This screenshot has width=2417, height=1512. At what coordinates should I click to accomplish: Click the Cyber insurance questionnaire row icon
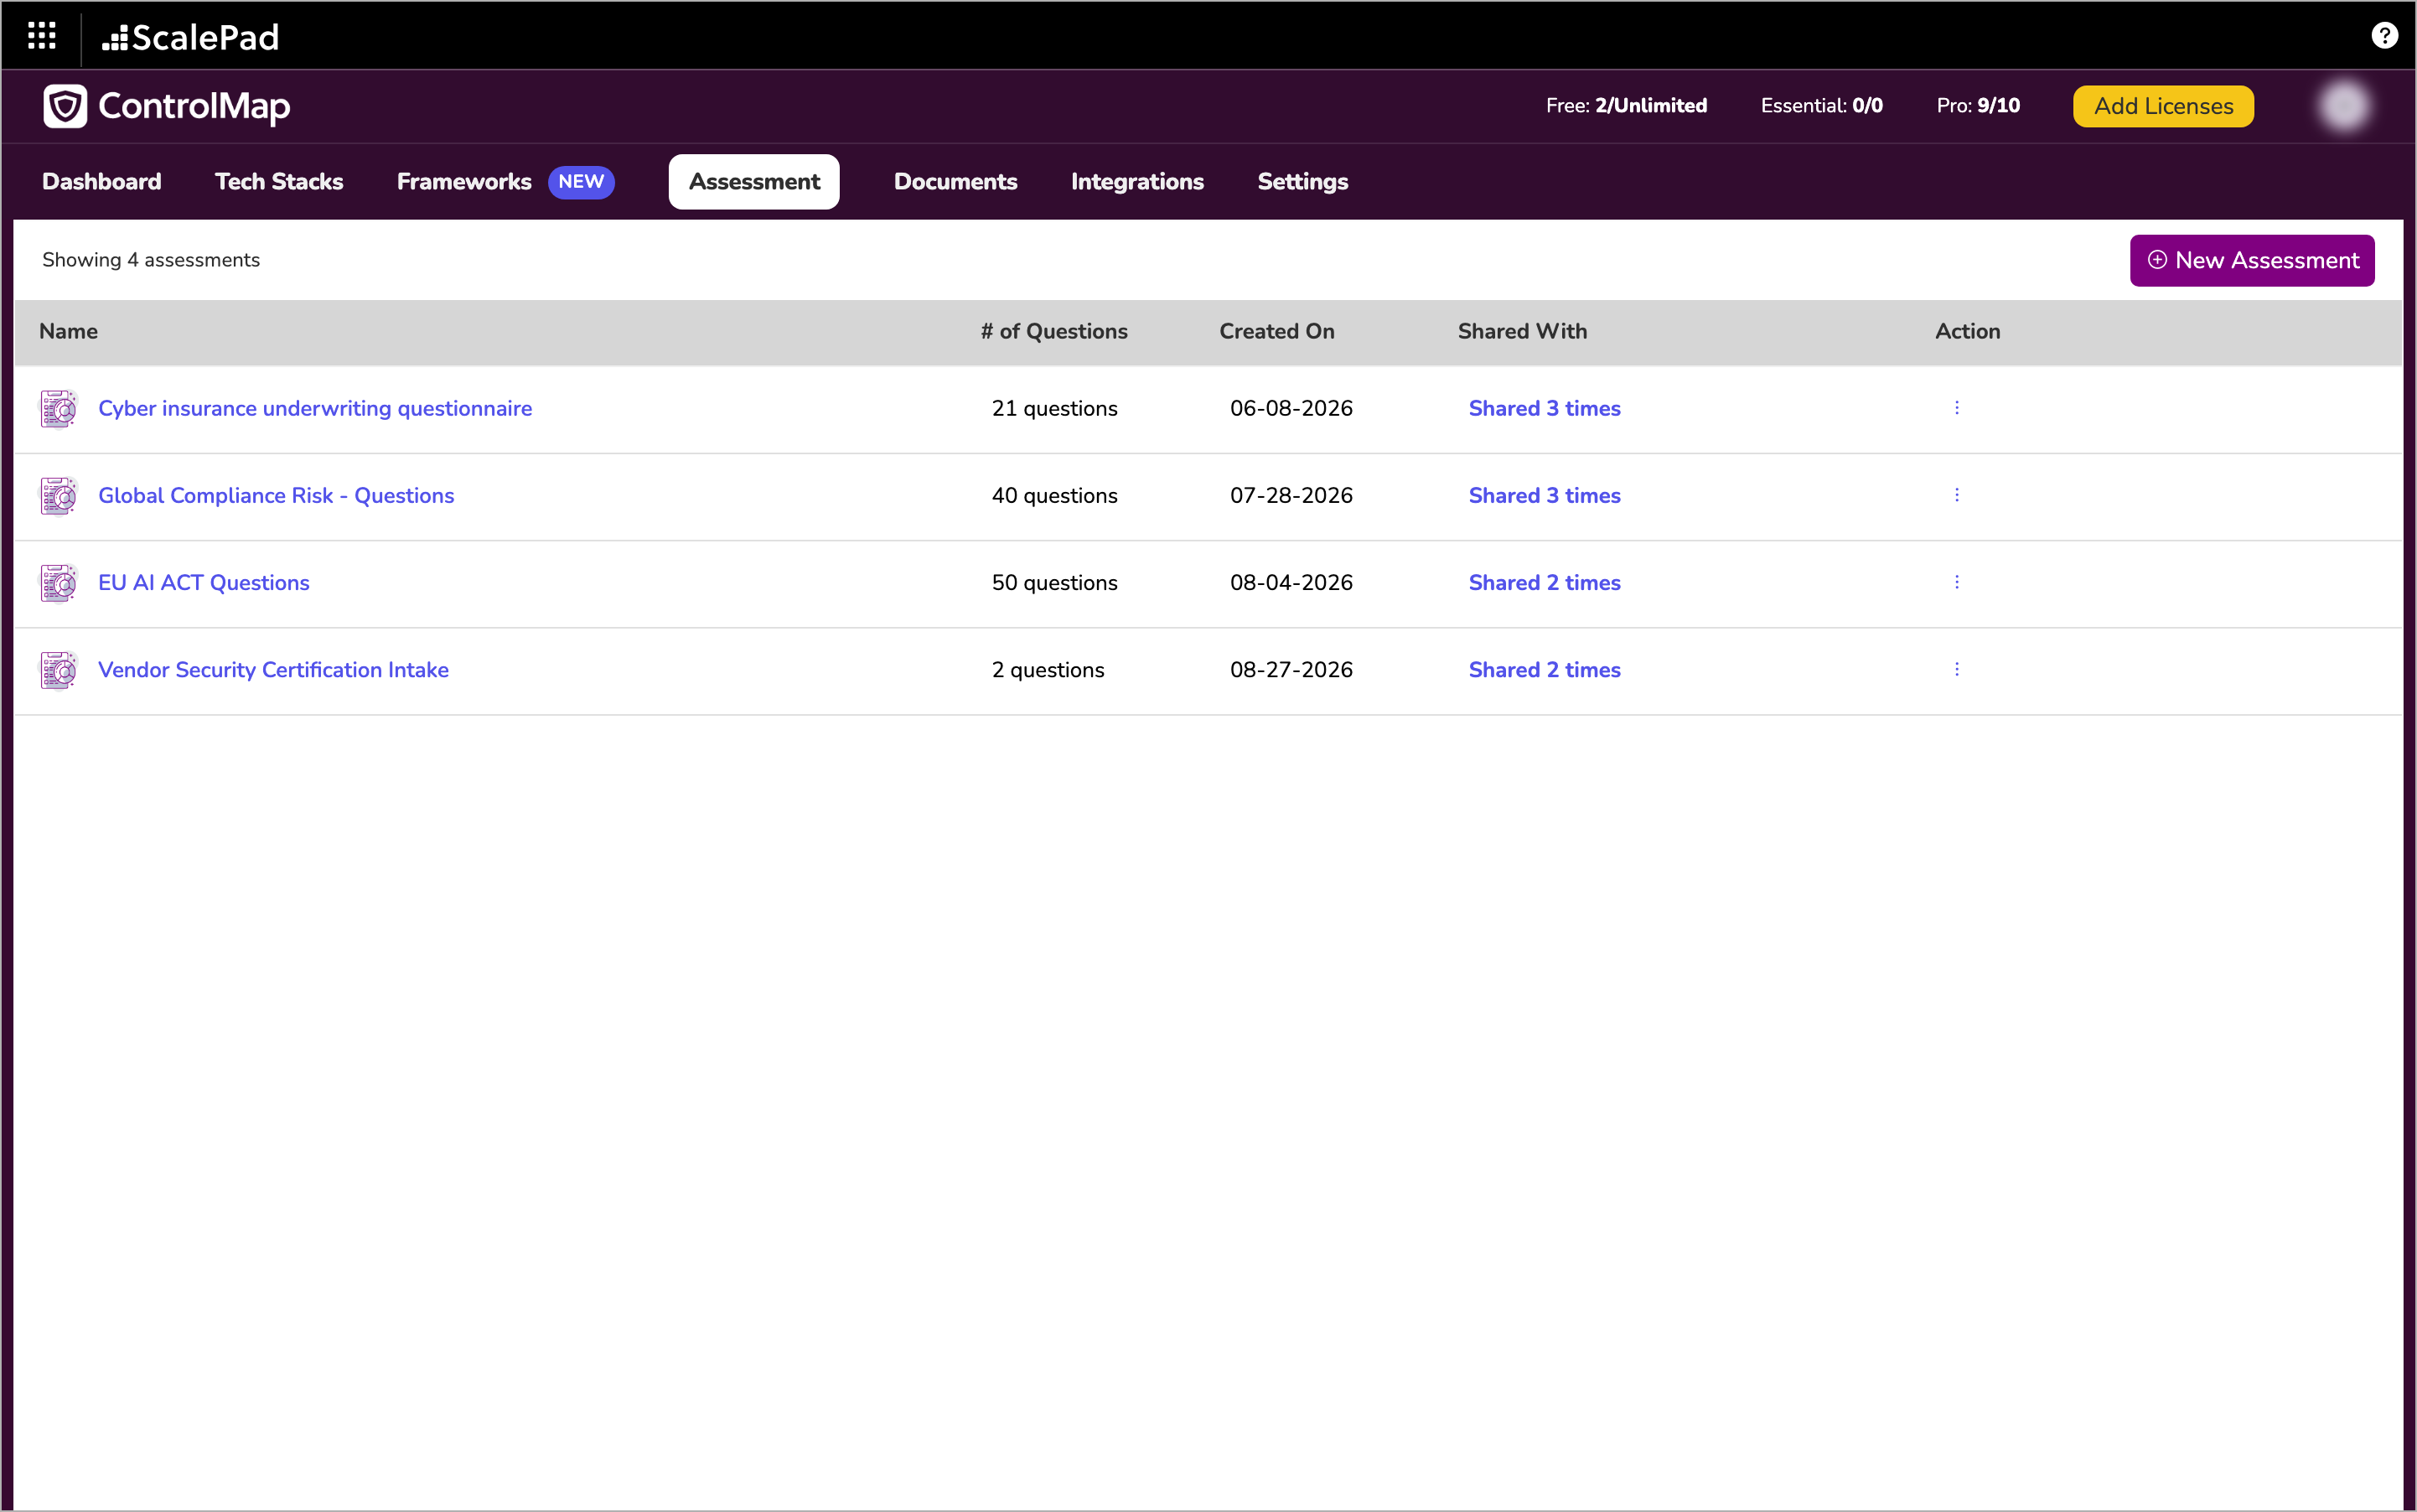click(x=58, y=408)
